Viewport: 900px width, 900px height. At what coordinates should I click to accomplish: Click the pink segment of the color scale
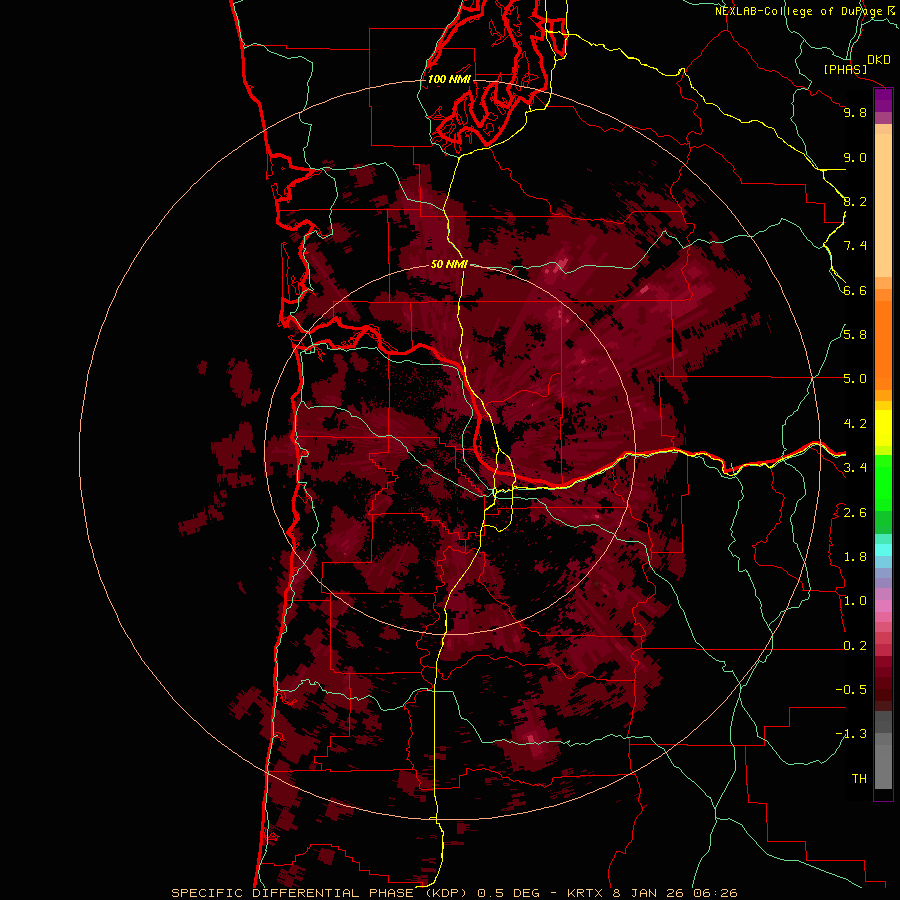883,606
